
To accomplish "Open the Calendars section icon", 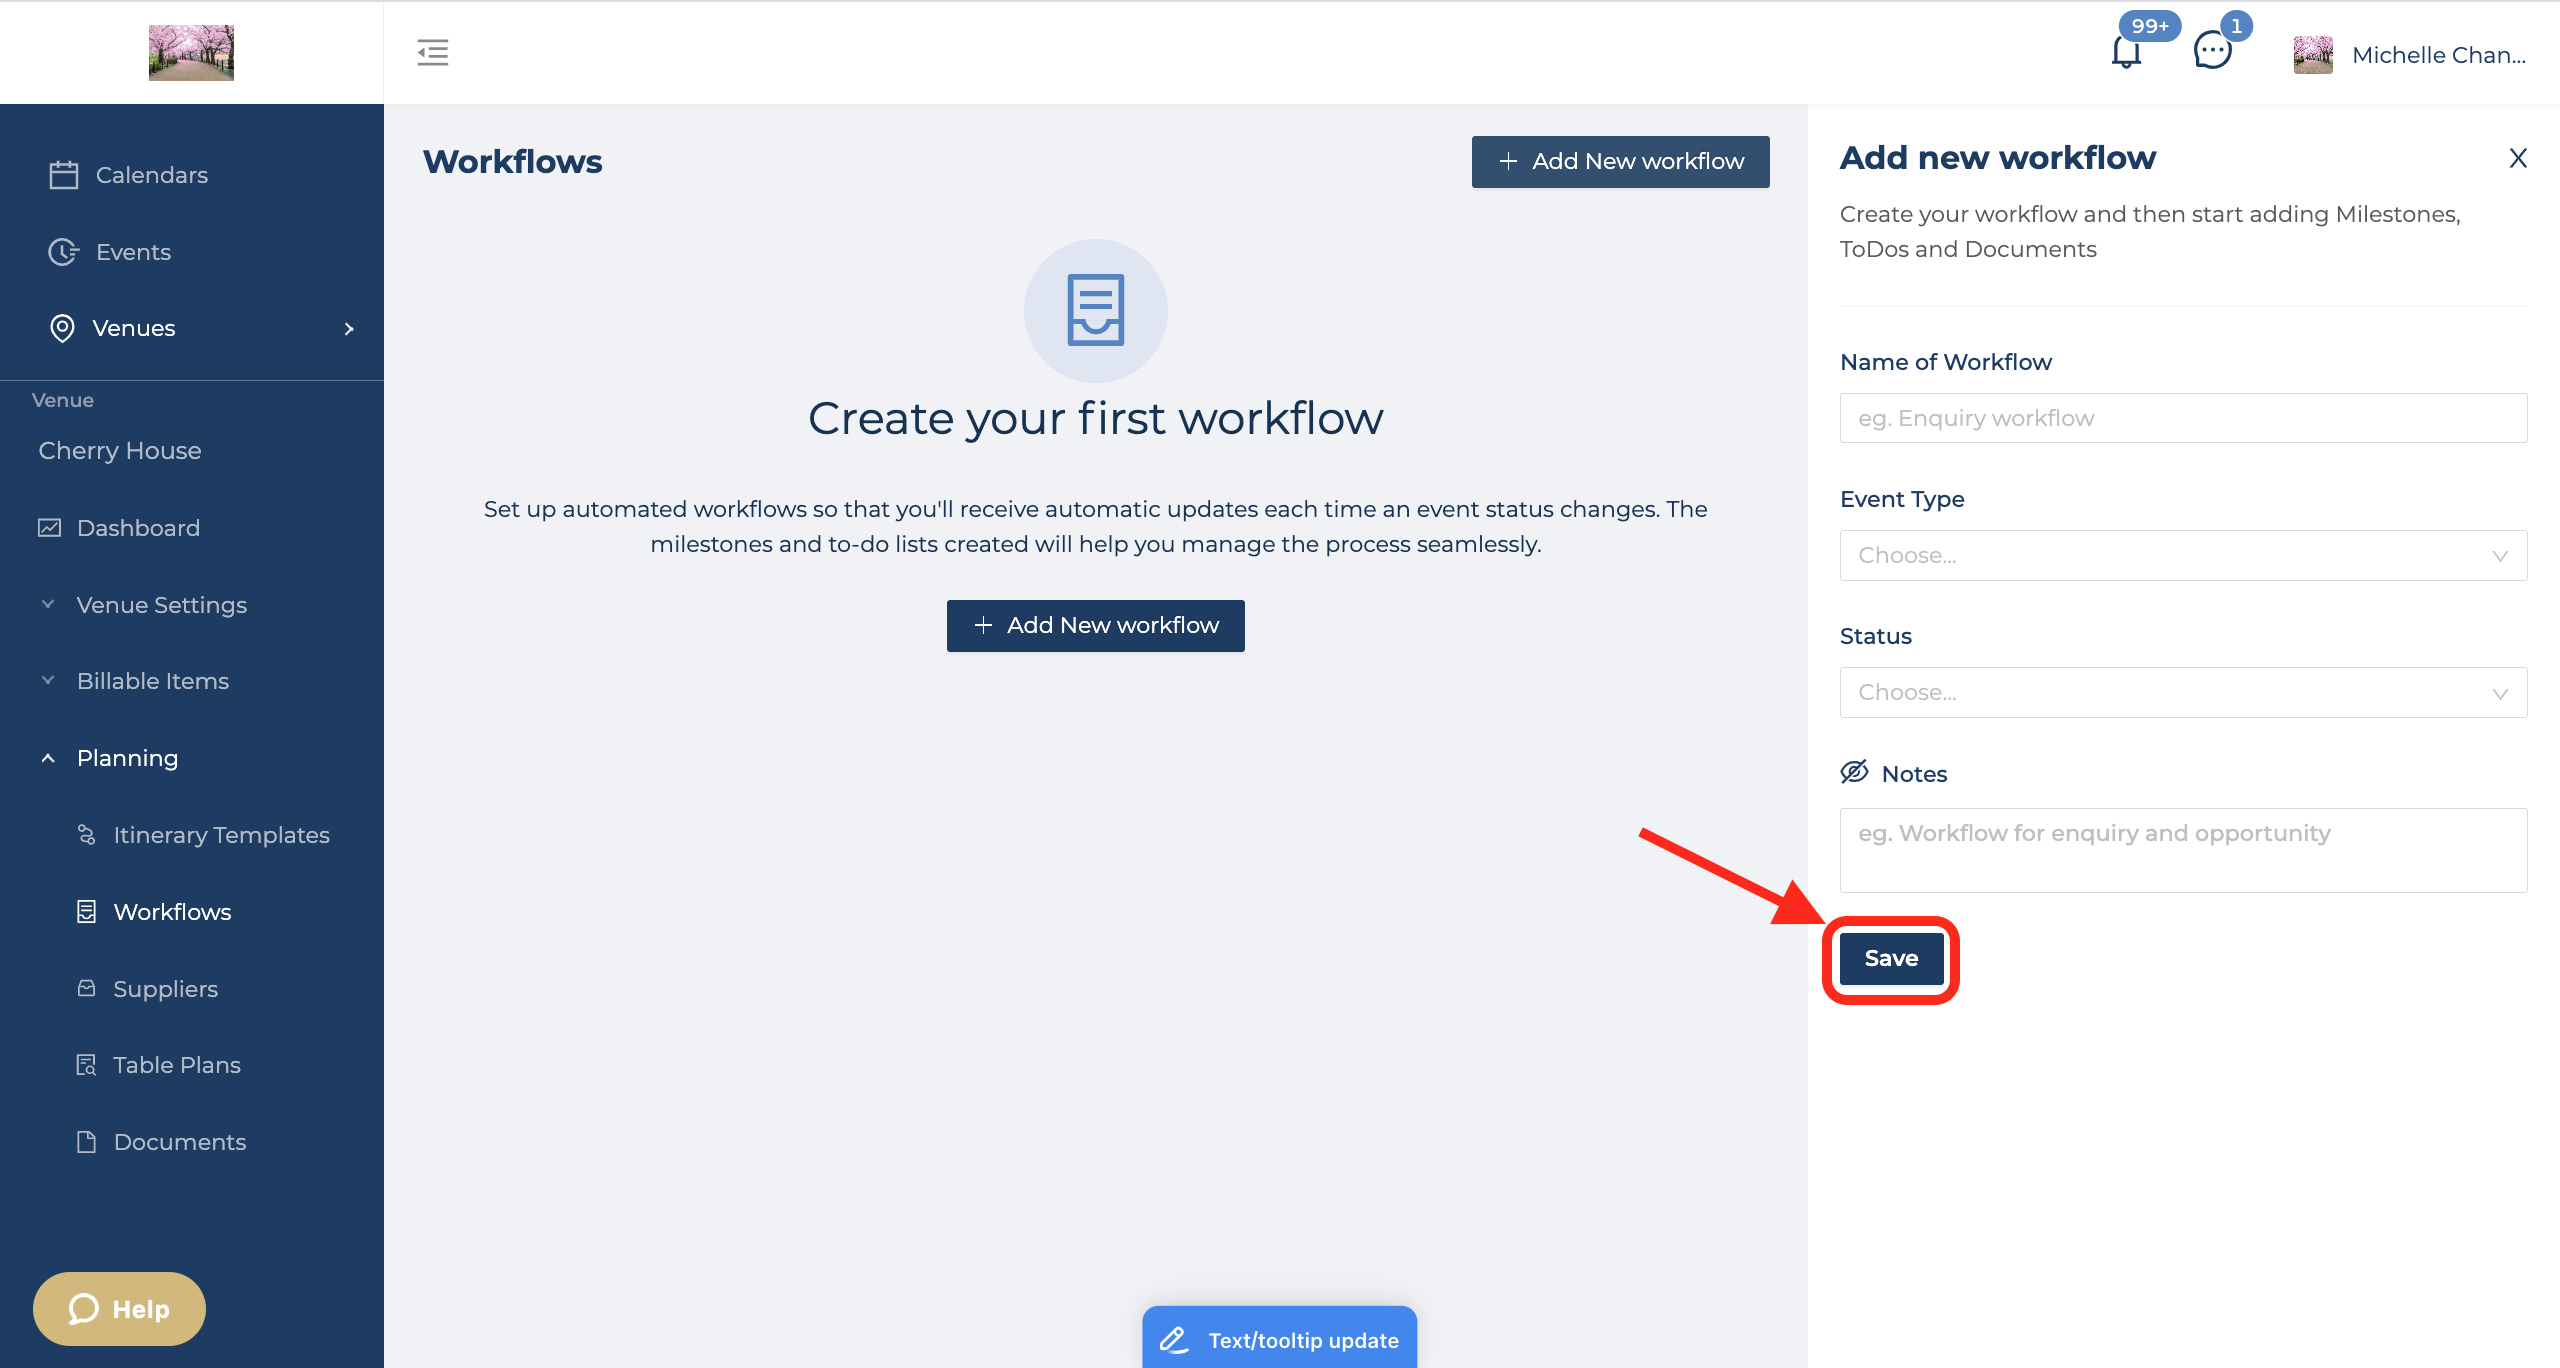I will click(63, 174).
